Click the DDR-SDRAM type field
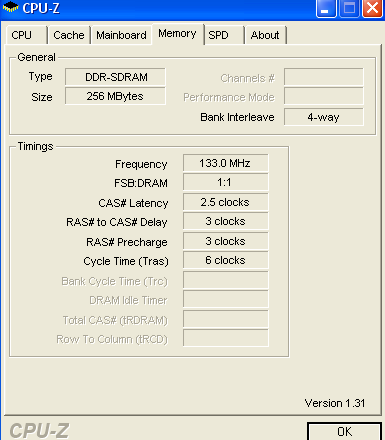Viewport: 385px width, 440px height. pos(115,77)
